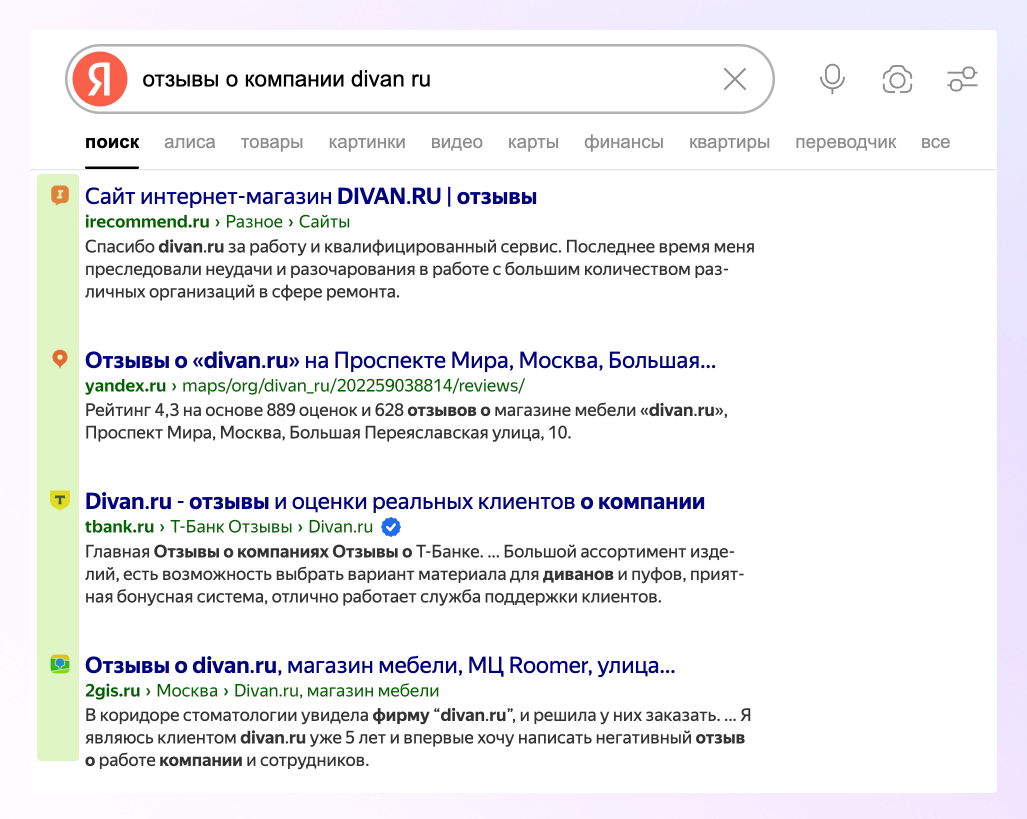Expand the все services menu
The width and height of the screenshot is (1027, 819).
(x=935, y=142)
